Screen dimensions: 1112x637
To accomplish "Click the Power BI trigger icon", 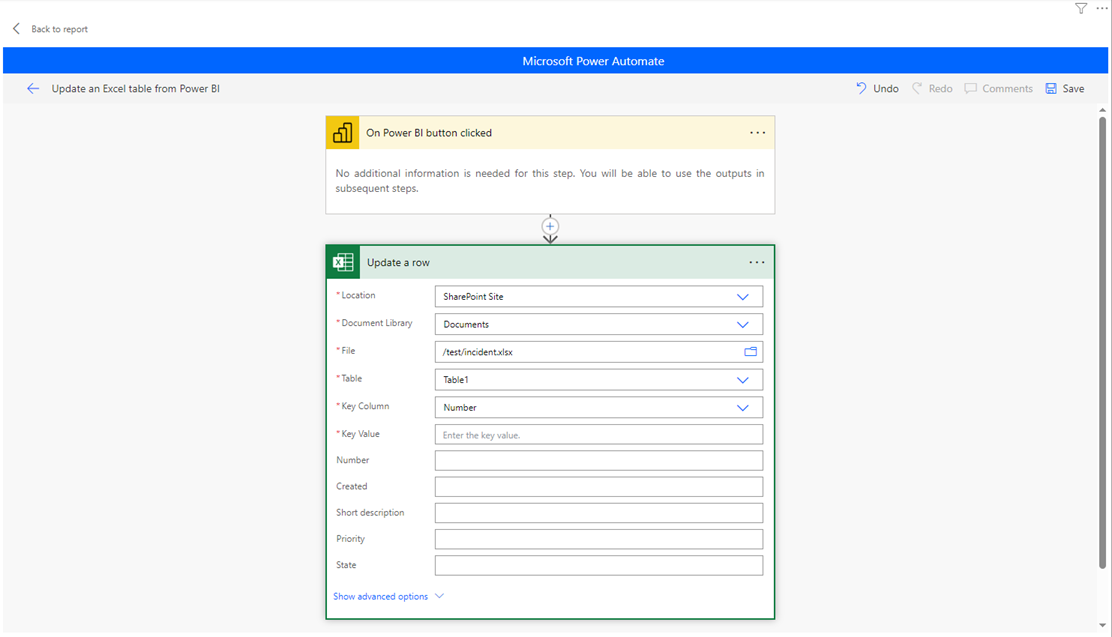I will tap(343, 133).
